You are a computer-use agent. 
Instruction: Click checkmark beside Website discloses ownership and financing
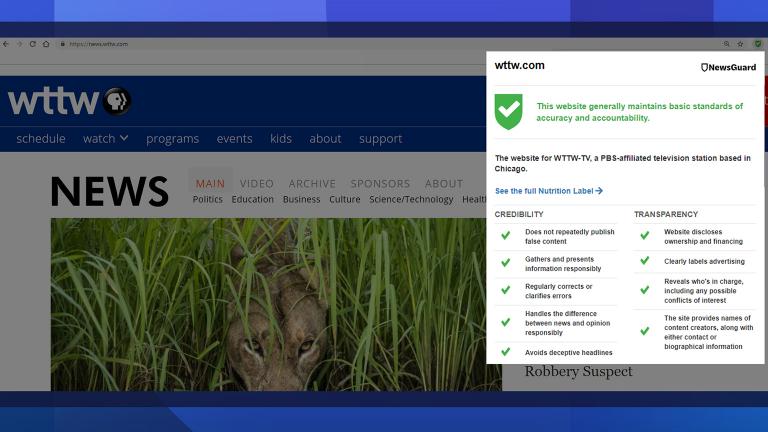coord(645,236)
